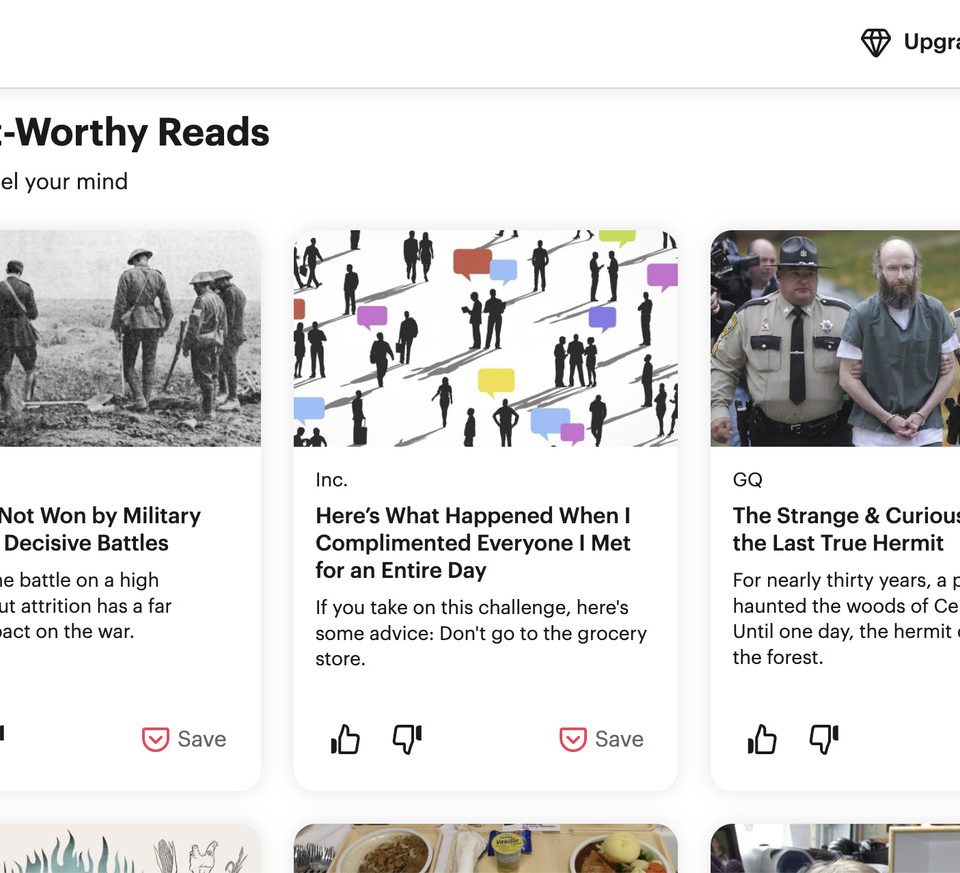The image size is (960, 873).
Task: Open the food tray article thumbnail
Action: (x=486, y=849)
